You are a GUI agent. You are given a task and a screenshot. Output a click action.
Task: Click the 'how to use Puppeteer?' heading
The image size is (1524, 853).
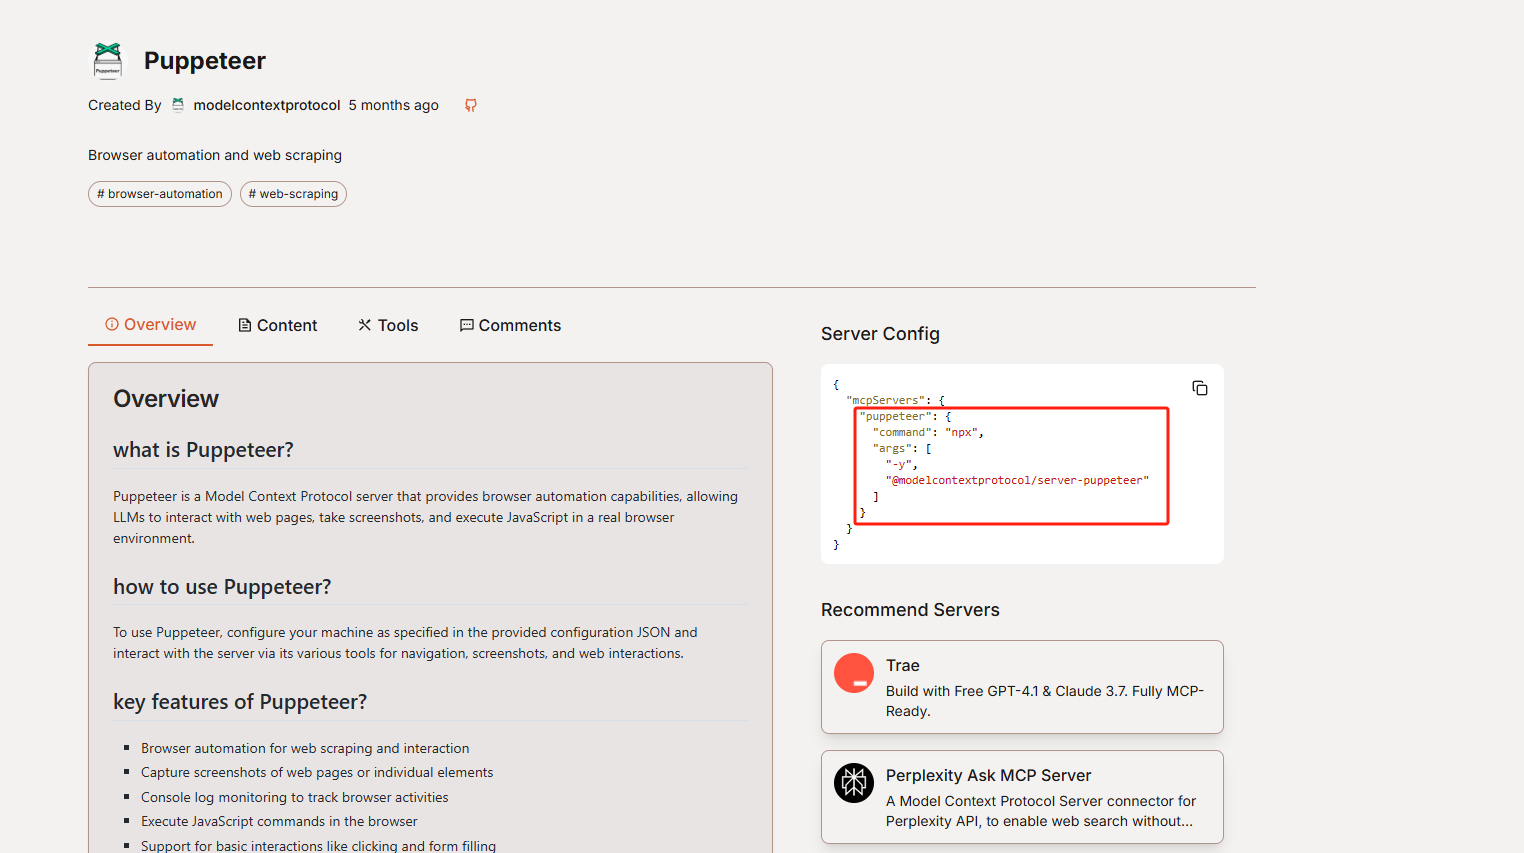(222, 587)
